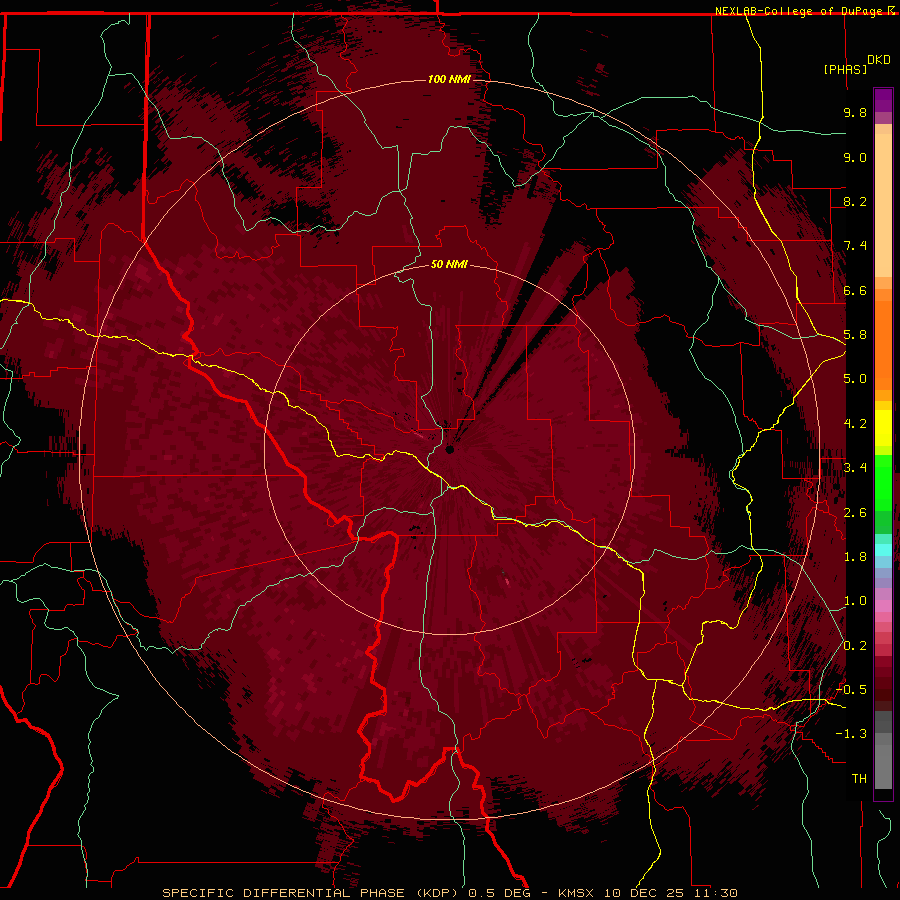
Task: Pick the yellow segment of color bar
Action: tap(883, 428)
